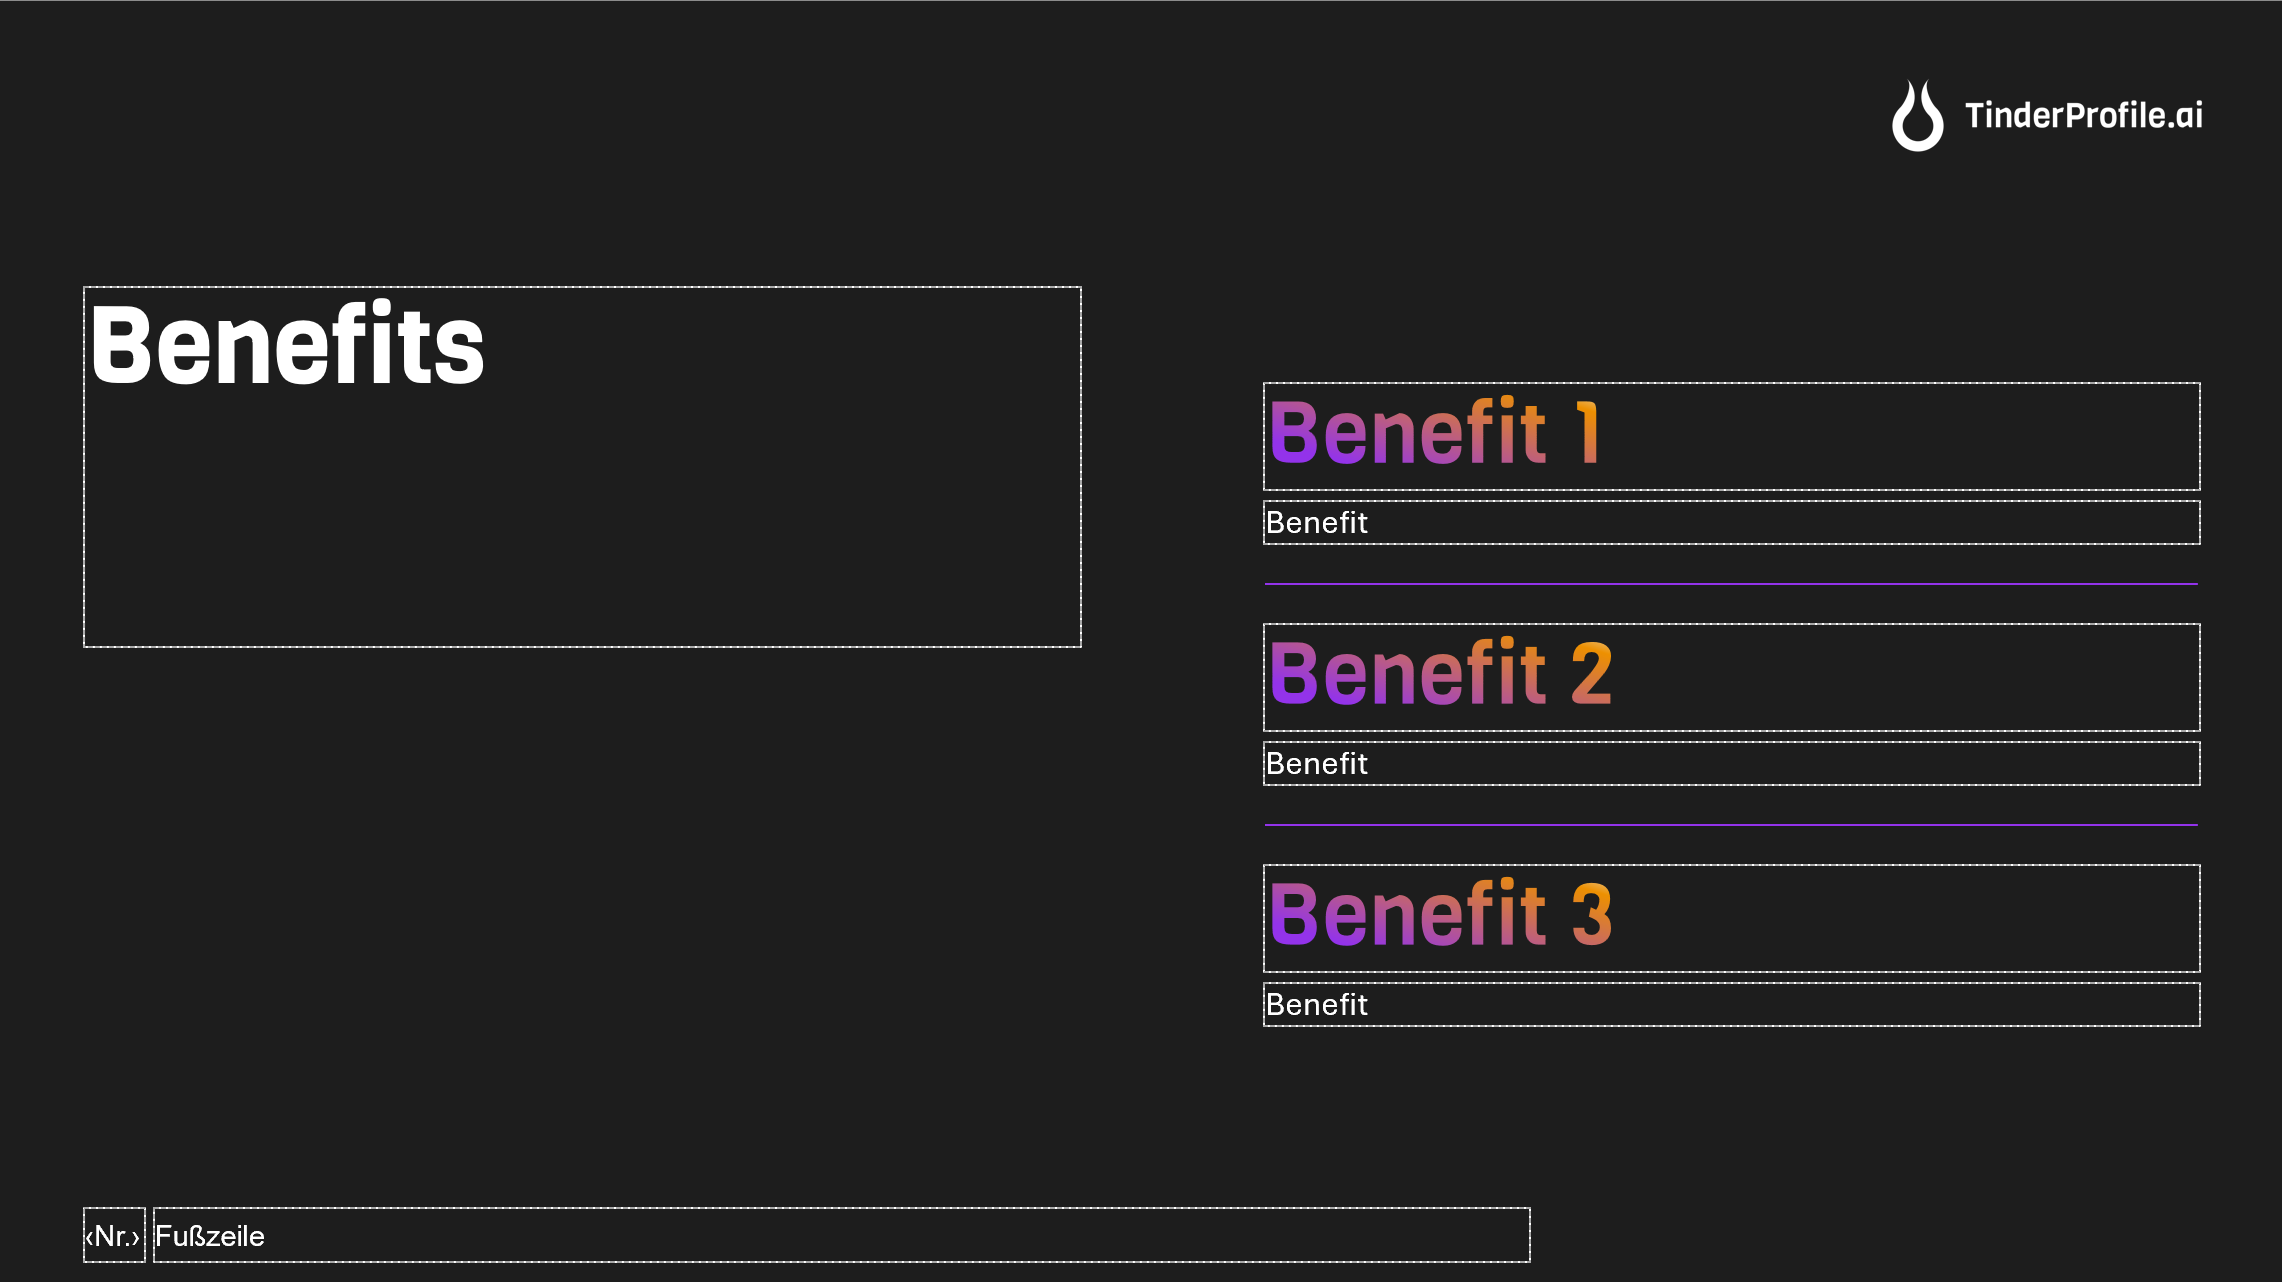This screenshot has height=1282, width=2282.
Task: Click the purple divider line below Benefit 2
Action: (x=1730, y=825)
